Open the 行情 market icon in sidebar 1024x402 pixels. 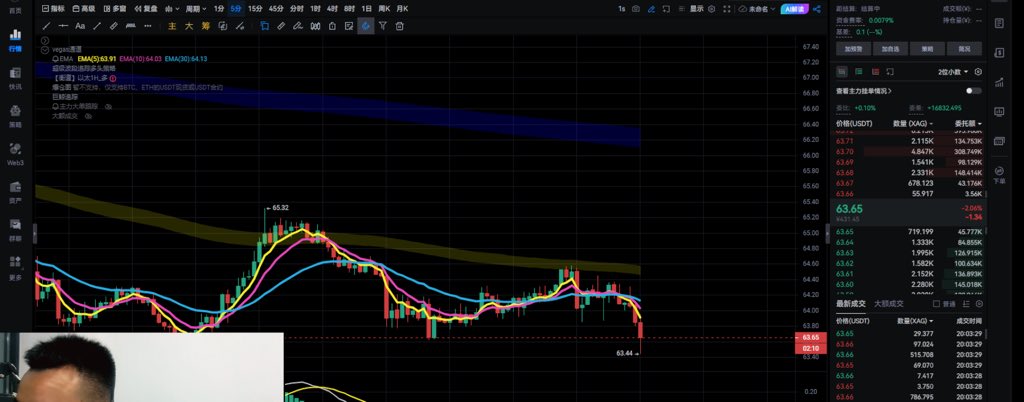click(x=15, y=40)
